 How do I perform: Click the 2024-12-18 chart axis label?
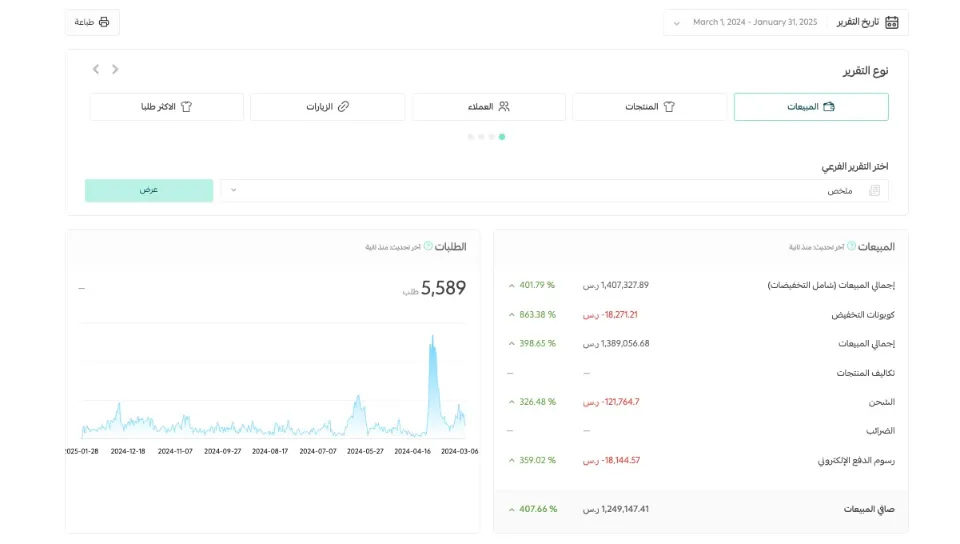[x=128, y=451]
